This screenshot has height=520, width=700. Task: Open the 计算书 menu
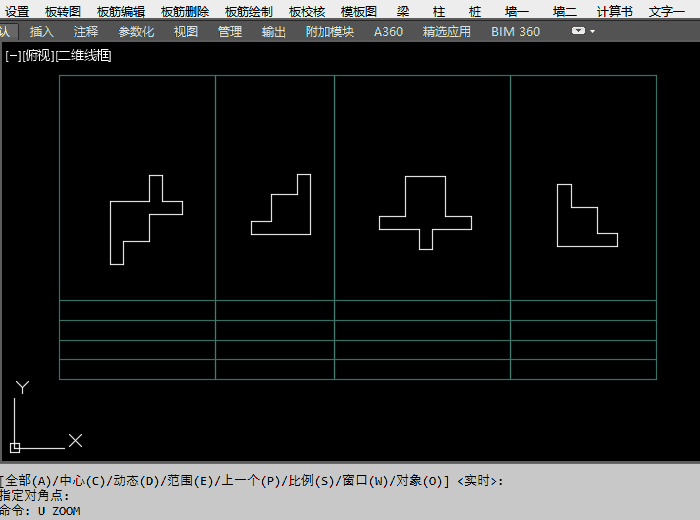(615, 11)
